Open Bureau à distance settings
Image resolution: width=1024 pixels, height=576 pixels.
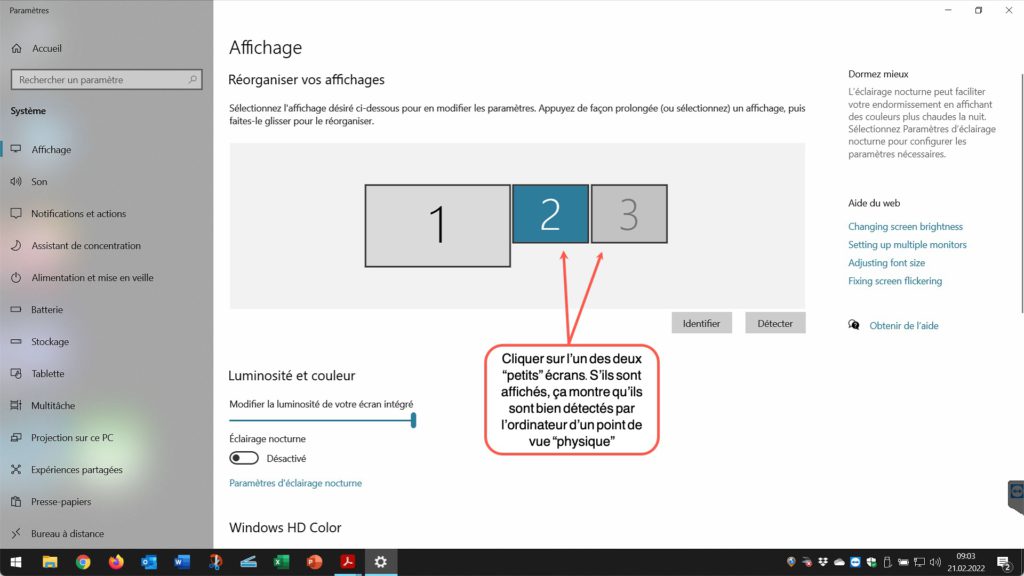tap(67, 534)
